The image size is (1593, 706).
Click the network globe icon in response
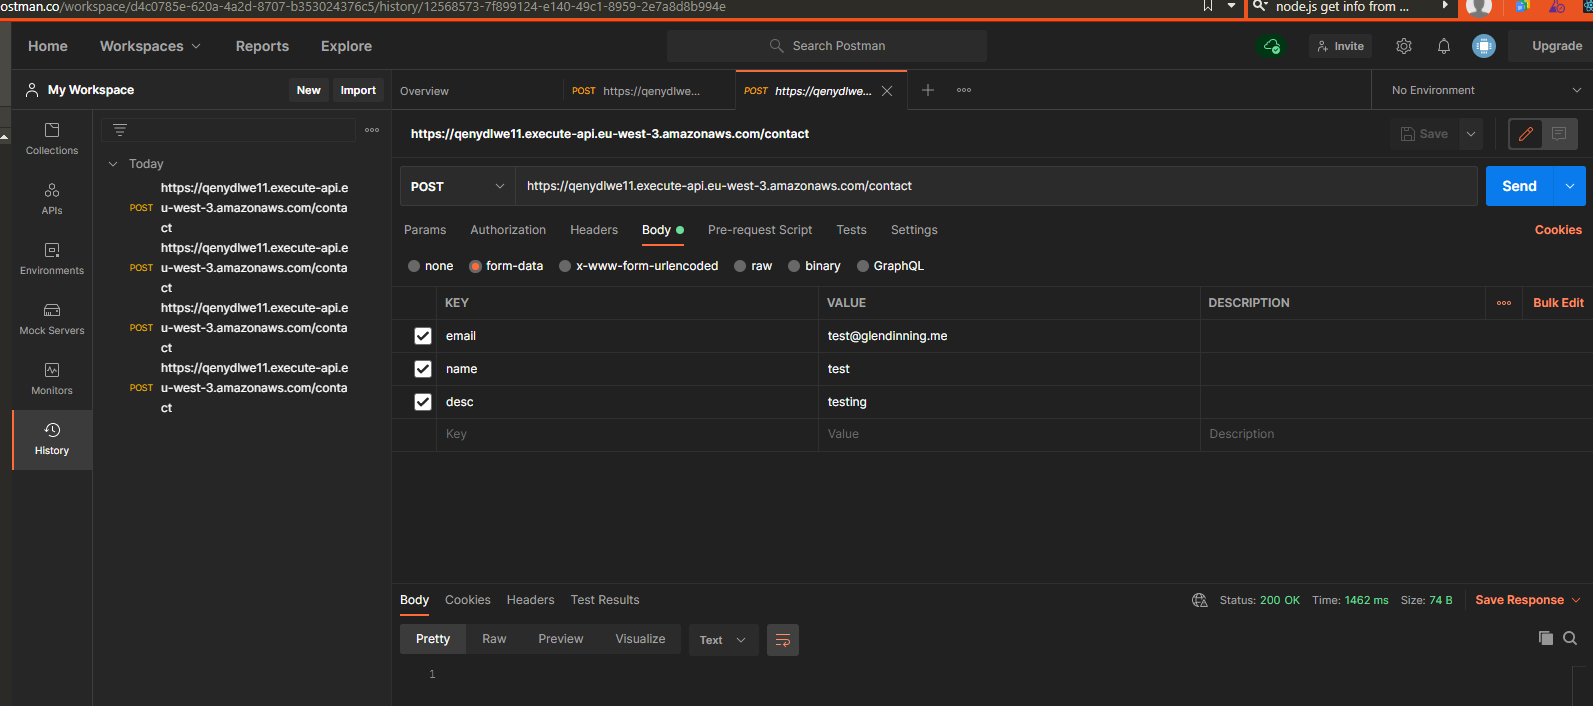(1200, 600)
